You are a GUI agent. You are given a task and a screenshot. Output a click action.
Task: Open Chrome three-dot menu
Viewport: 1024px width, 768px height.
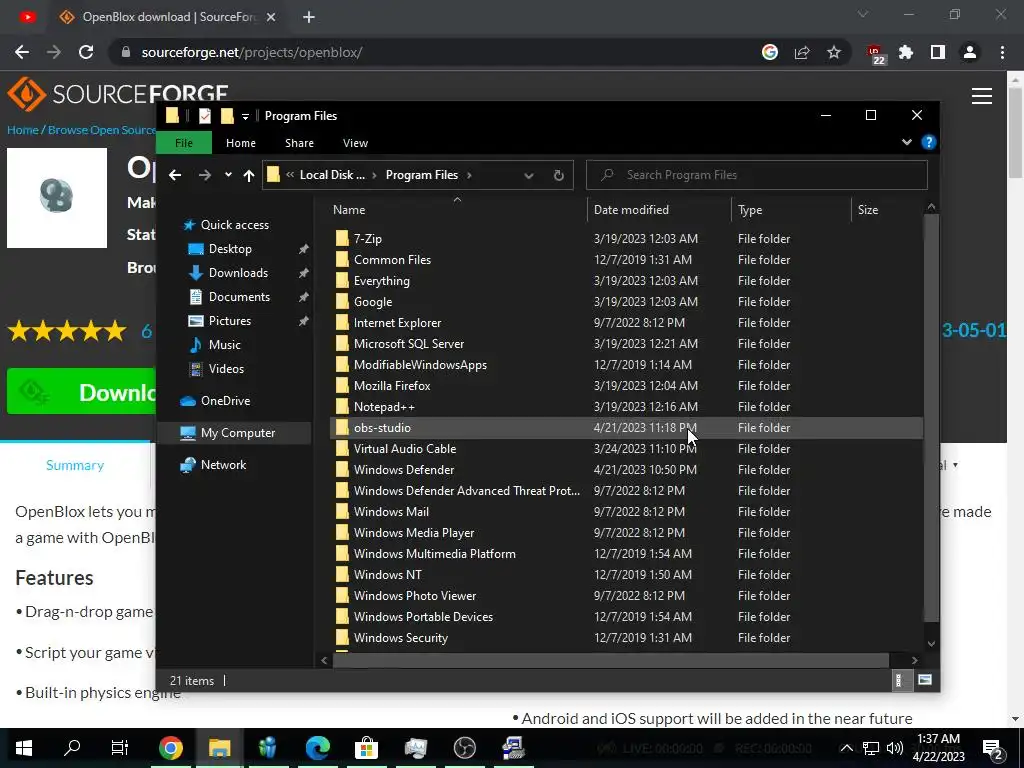[1002, 52]
